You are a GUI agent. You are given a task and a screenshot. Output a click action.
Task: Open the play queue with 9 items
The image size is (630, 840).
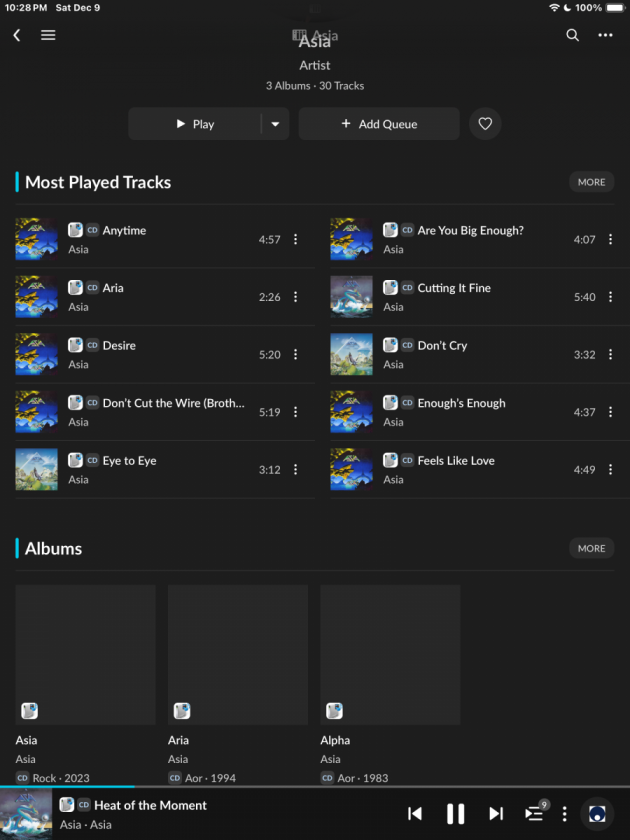pos(536,812)
